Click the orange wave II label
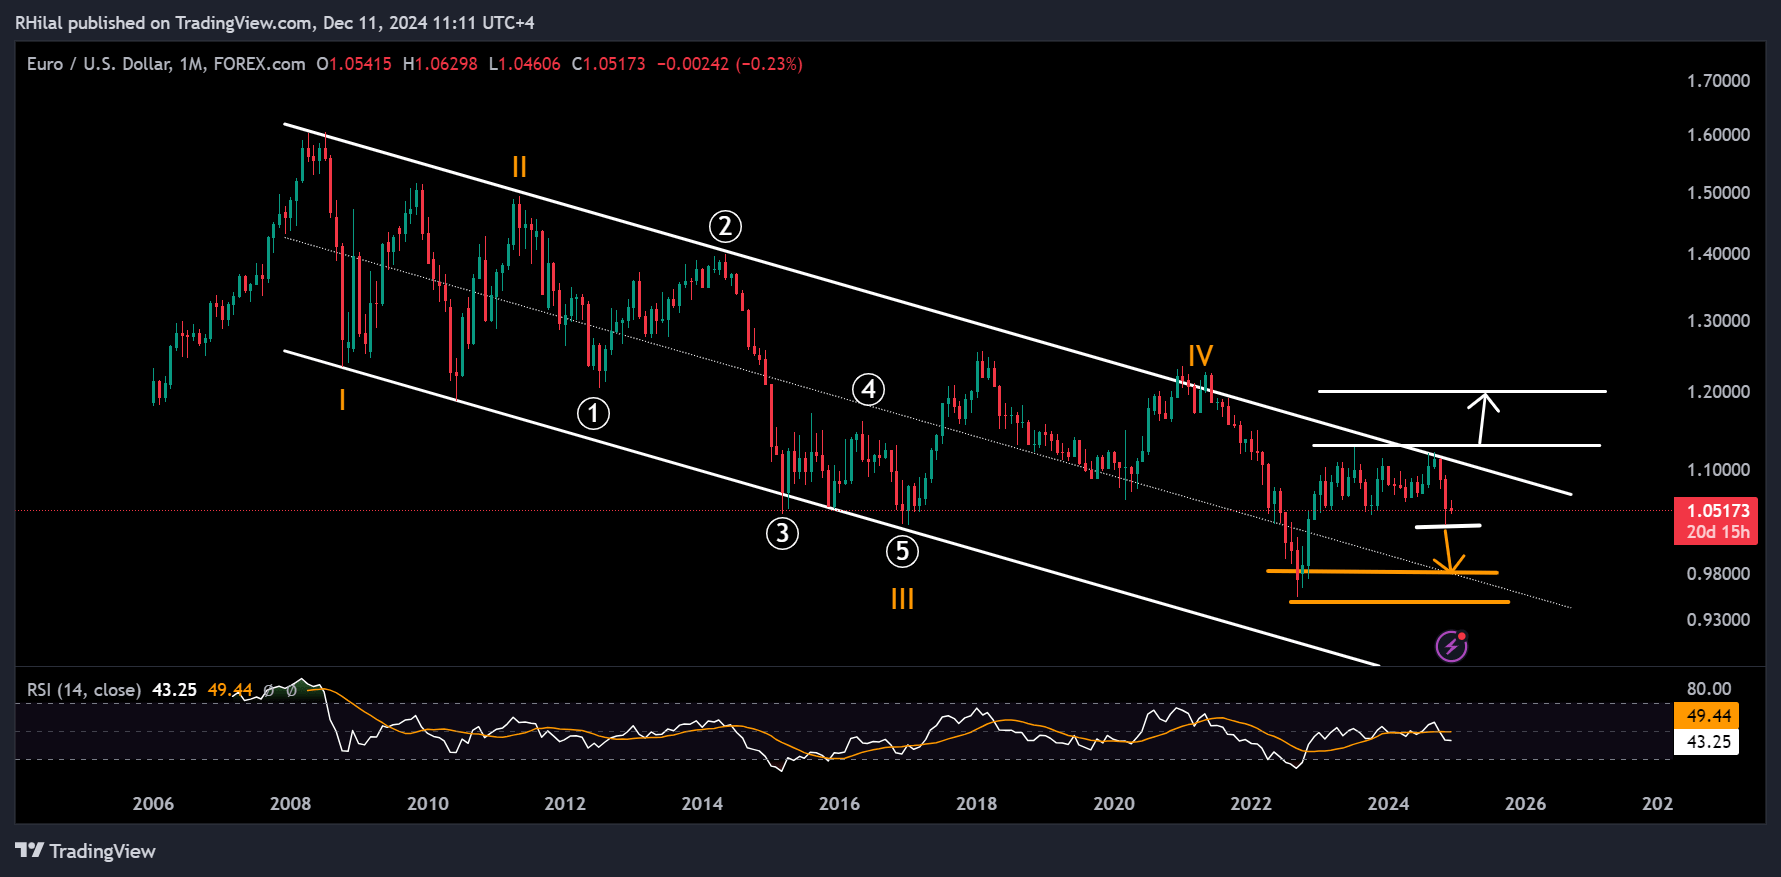This screenshot has width=1781, height=877. (x=519, y=167)
